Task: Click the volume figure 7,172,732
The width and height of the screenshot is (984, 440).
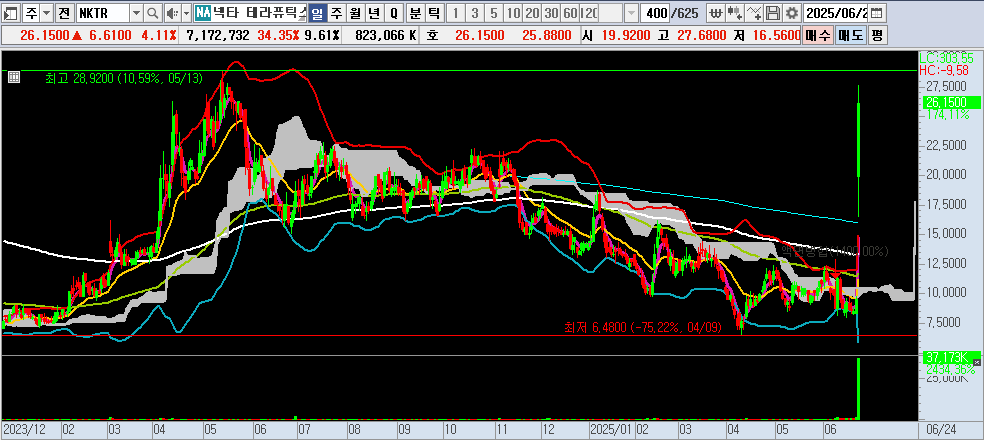Action: pyautogui.click(x=218, y=36)
